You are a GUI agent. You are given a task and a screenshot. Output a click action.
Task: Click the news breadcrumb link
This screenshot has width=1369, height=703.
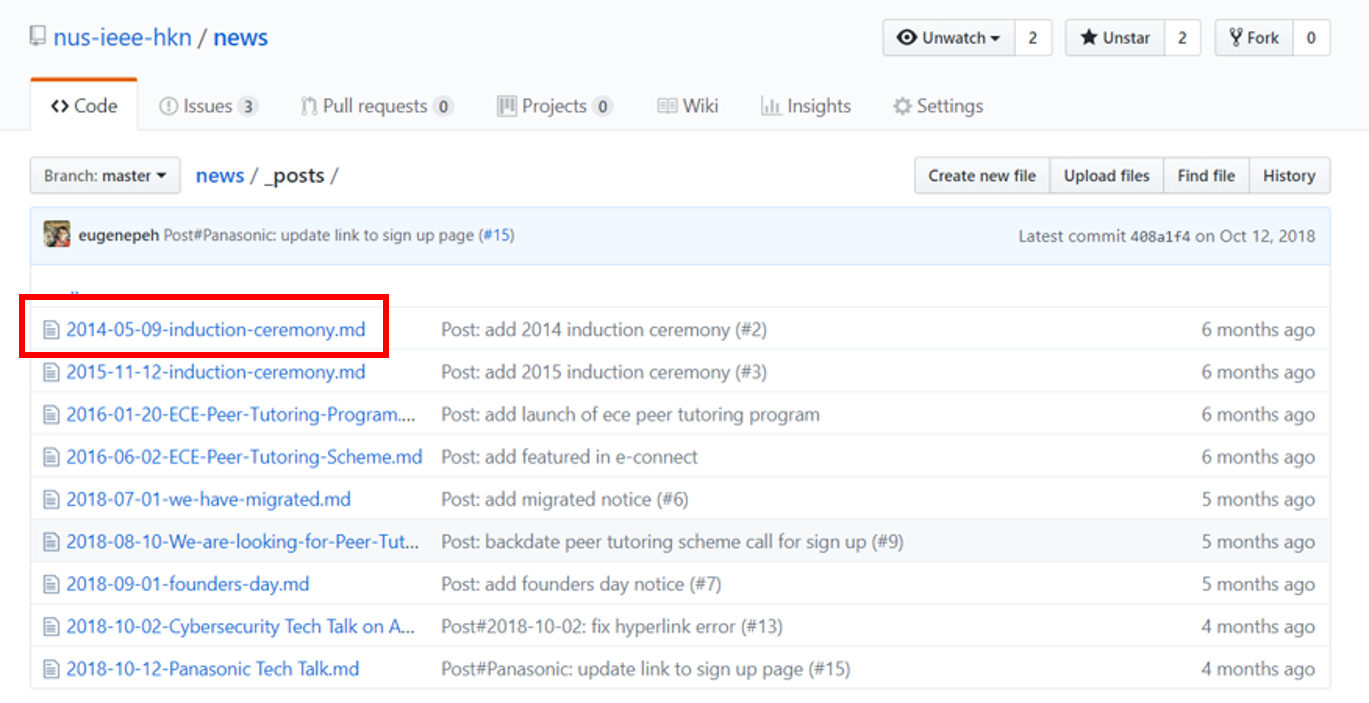(x=220, y=175)
